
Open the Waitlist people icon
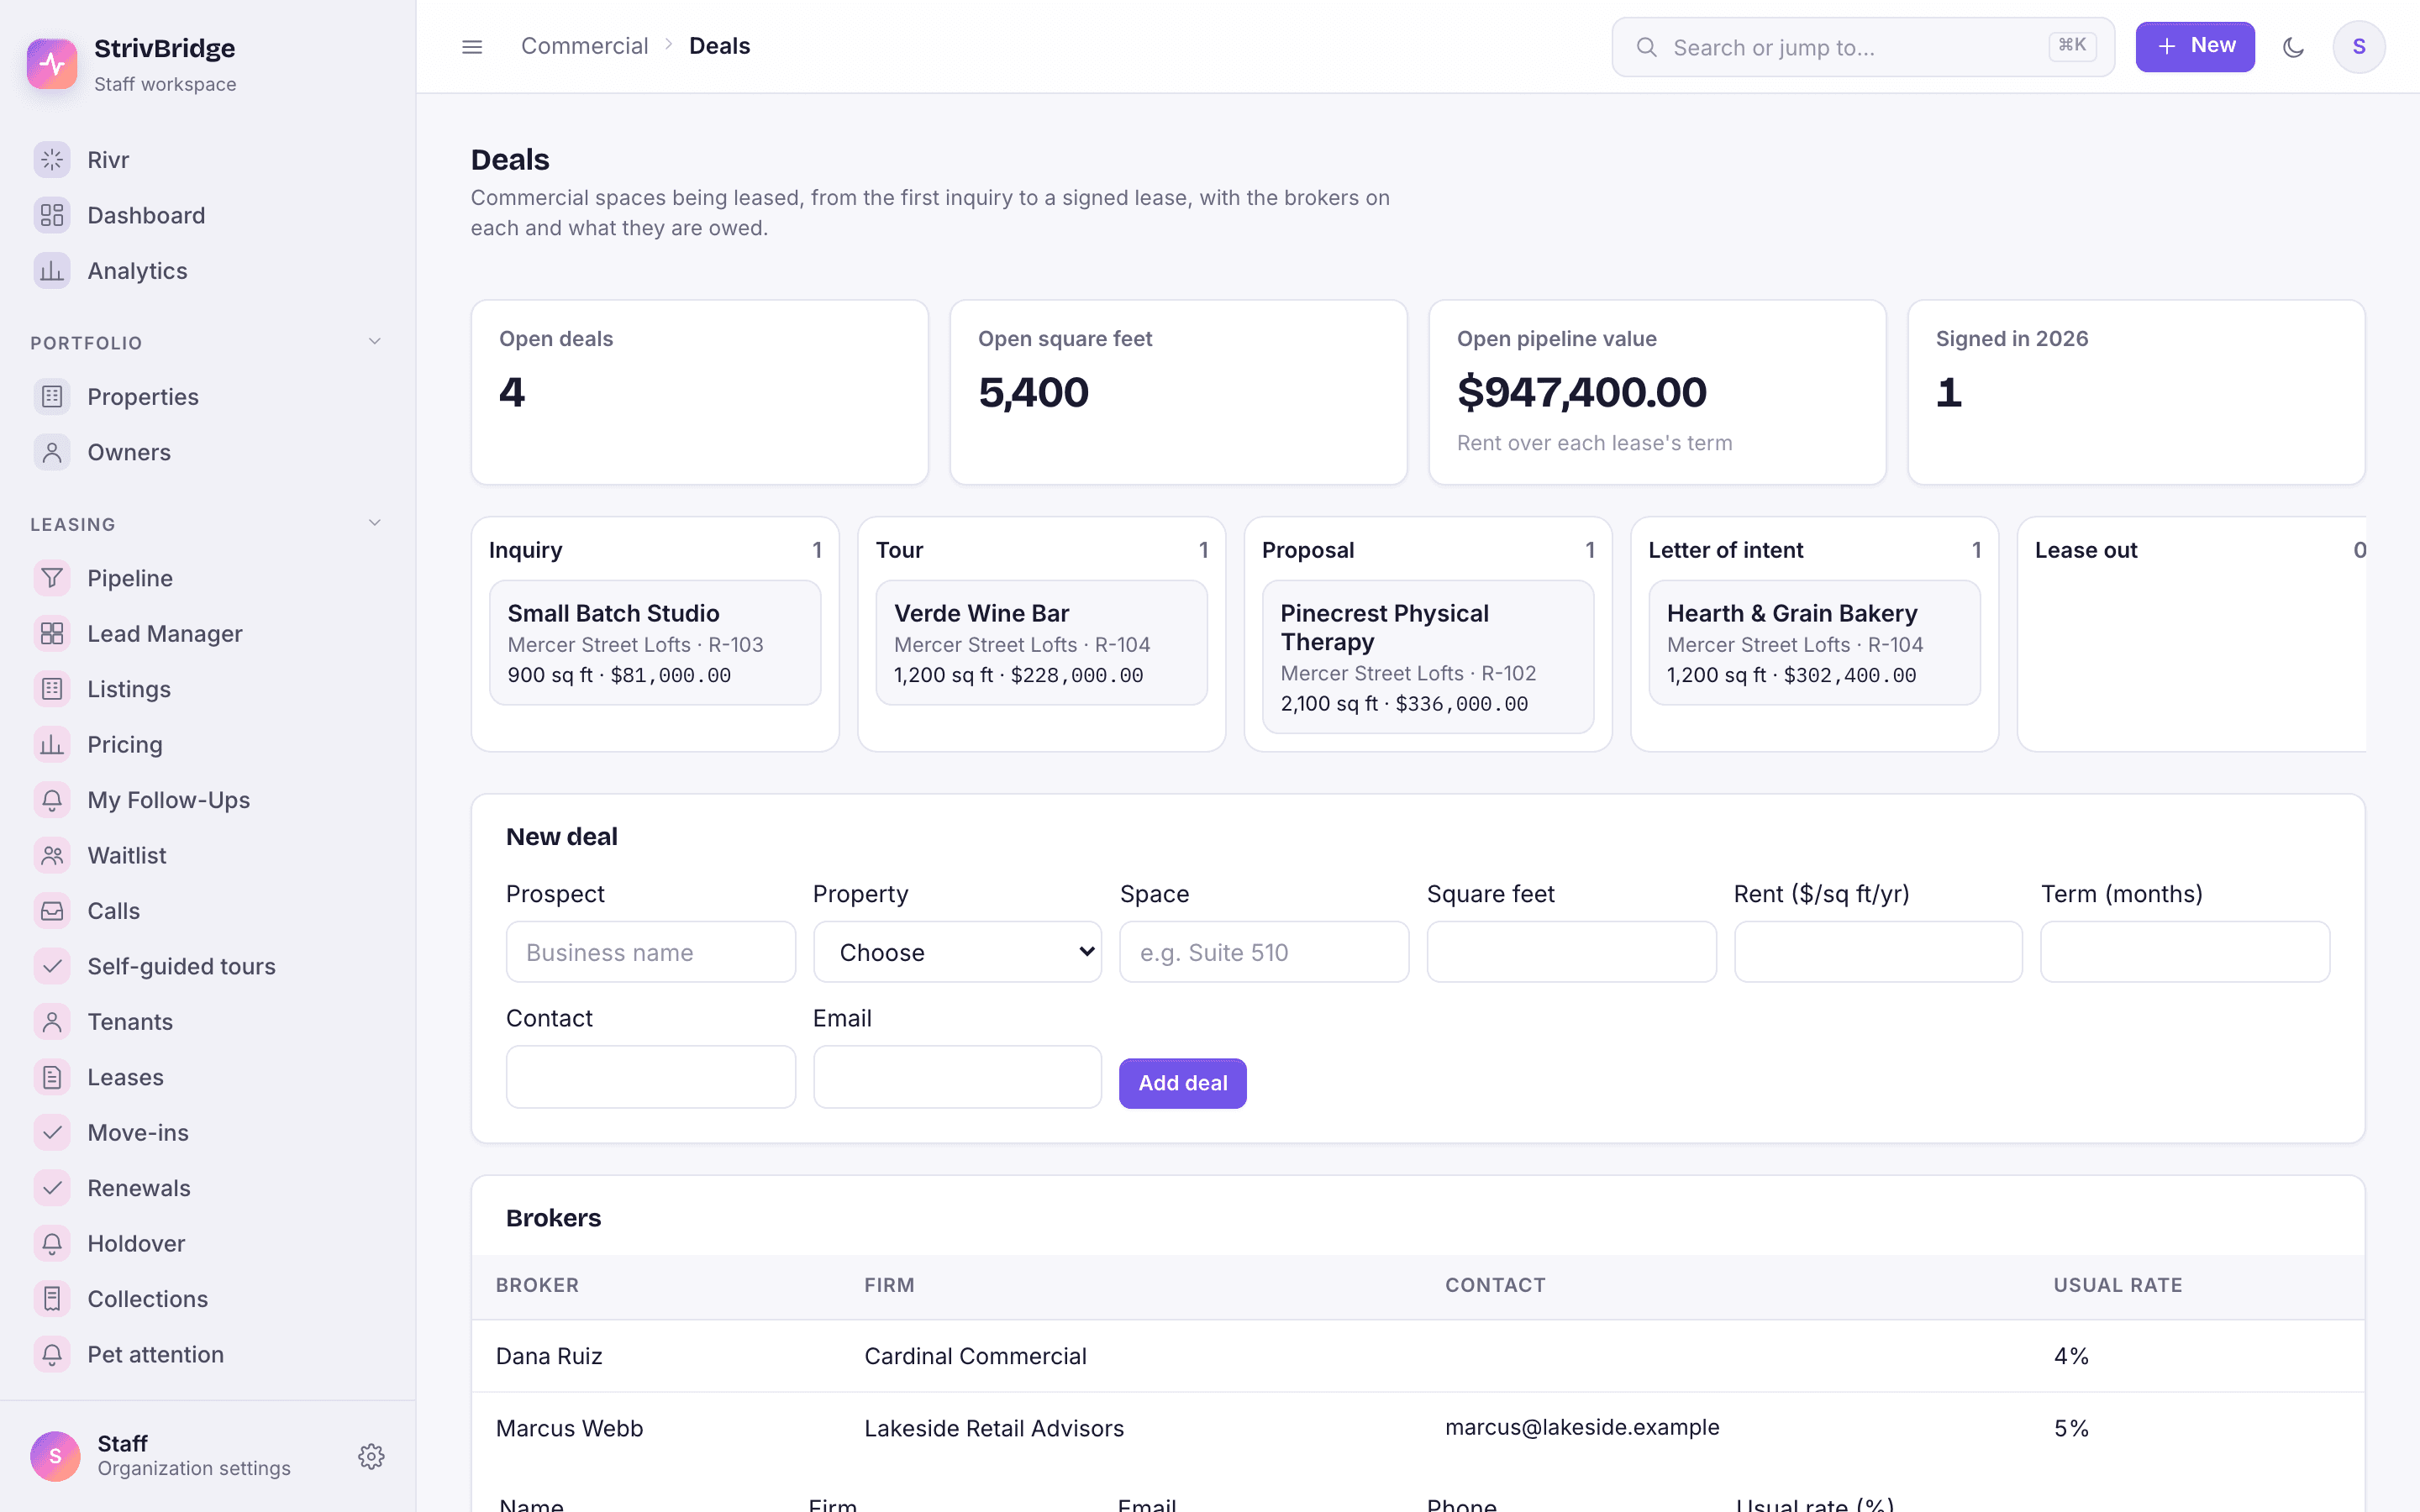pos(52,855)
